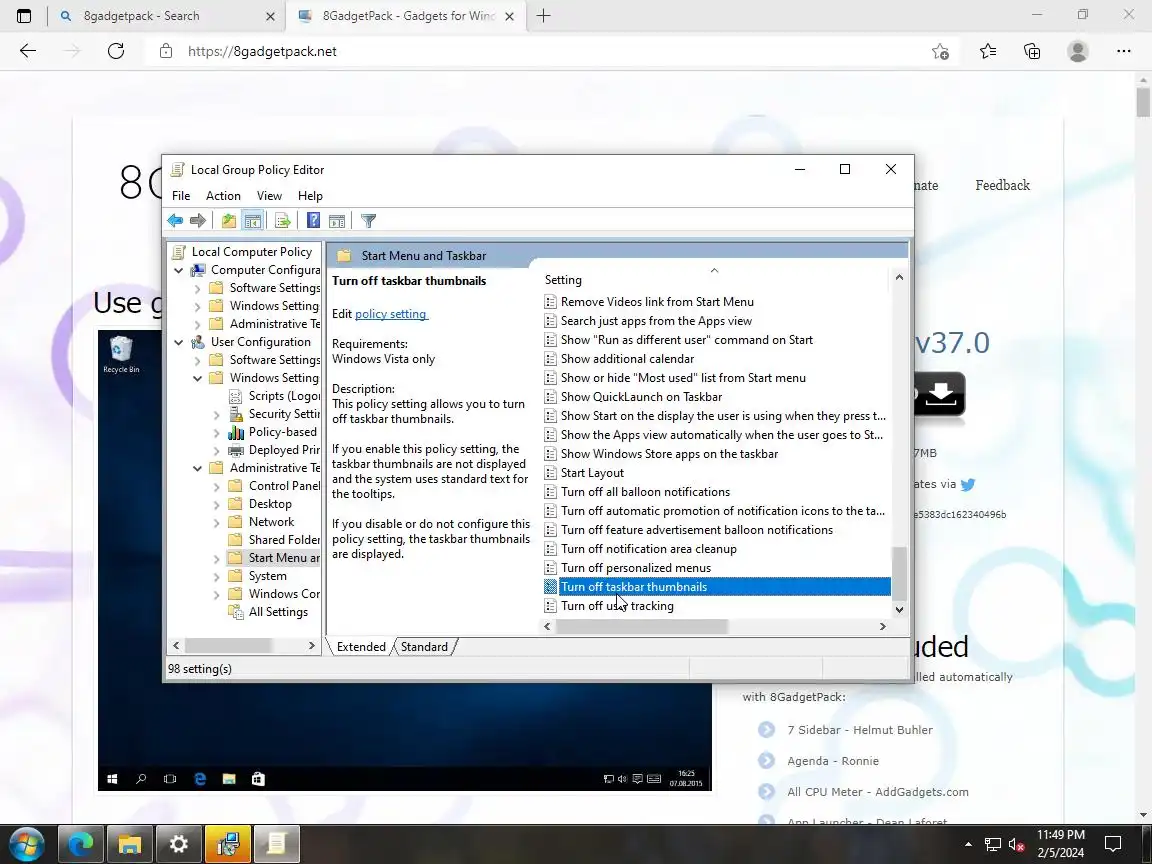Select 'Show additional calendar' setting
Screen dimensions: 1152x864
pos(627,359)
